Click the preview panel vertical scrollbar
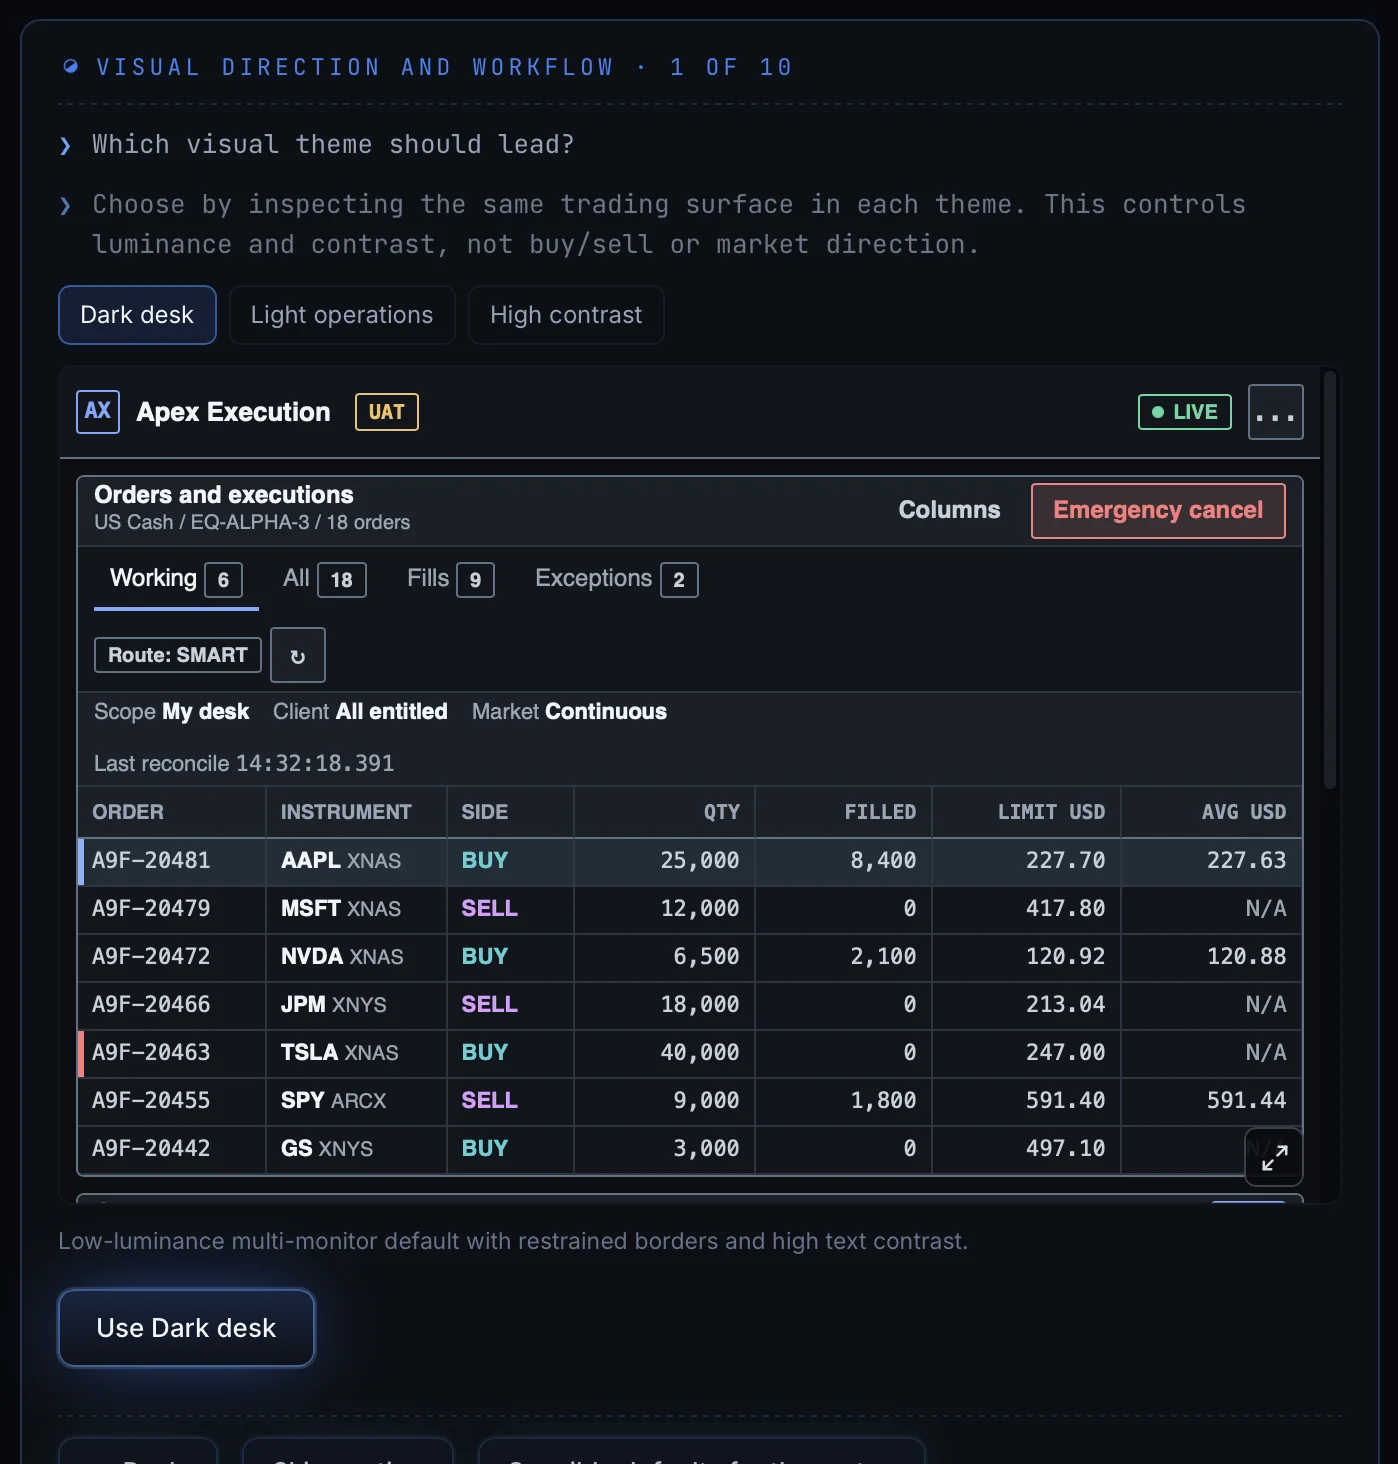Image resolution: width=1398 pixels, height=1464 pixels. coord(1330,580)
